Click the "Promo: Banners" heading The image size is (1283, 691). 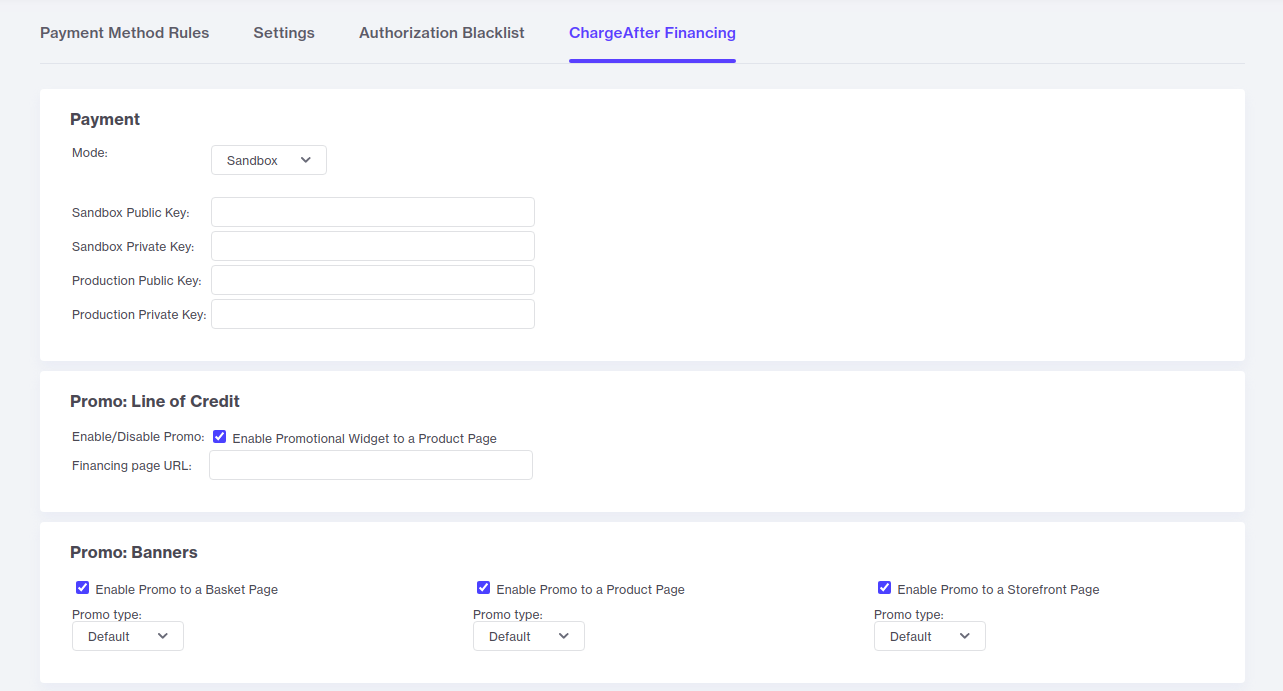pos(134,552)
